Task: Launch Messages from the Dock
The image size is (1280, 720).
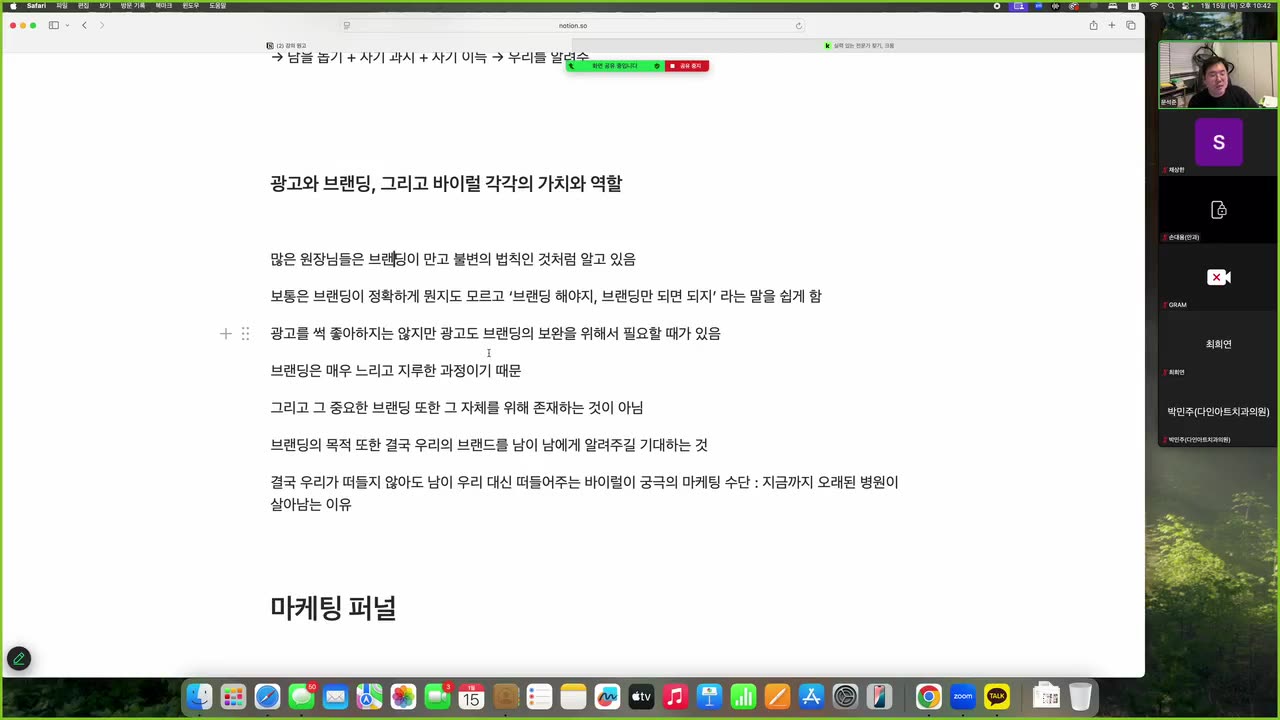Action: [x=301, y=696]
